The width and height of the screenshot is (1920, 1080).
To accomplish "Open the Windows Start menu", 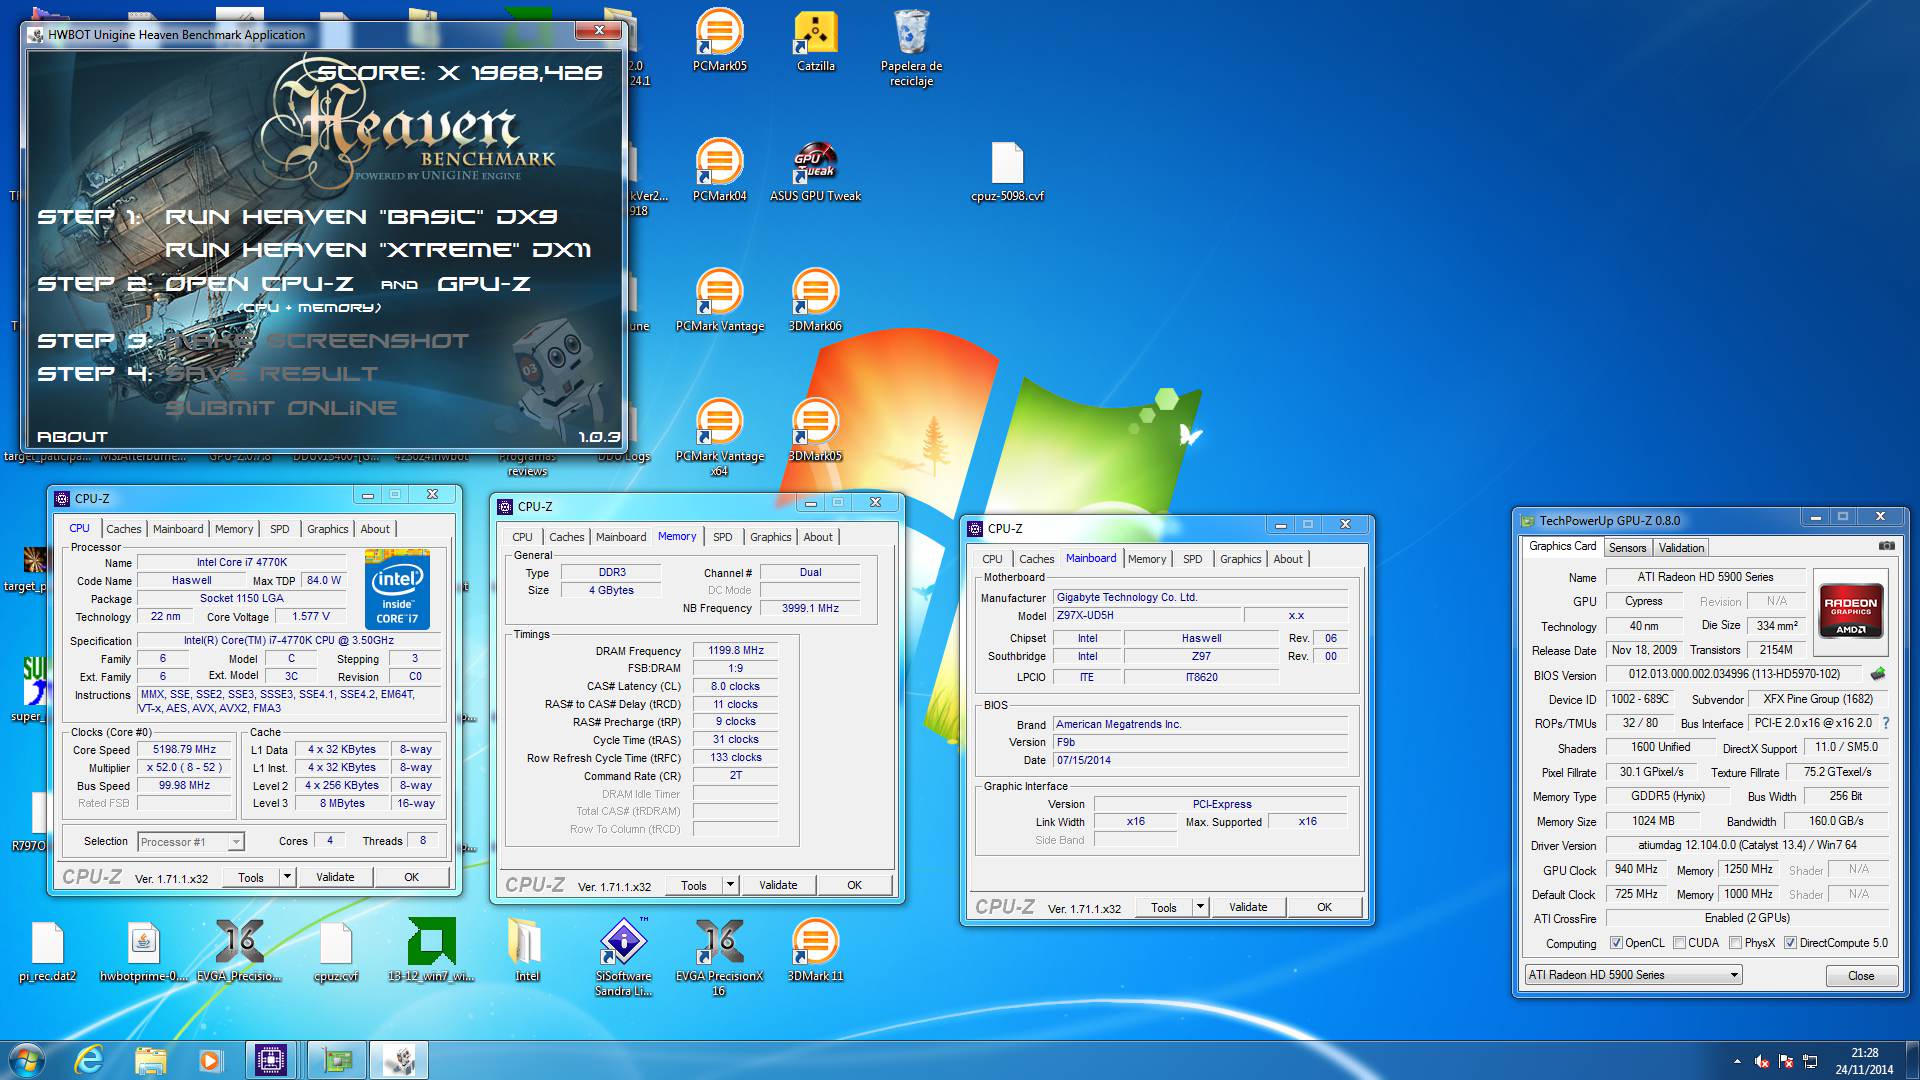I will pos(27,1059).
